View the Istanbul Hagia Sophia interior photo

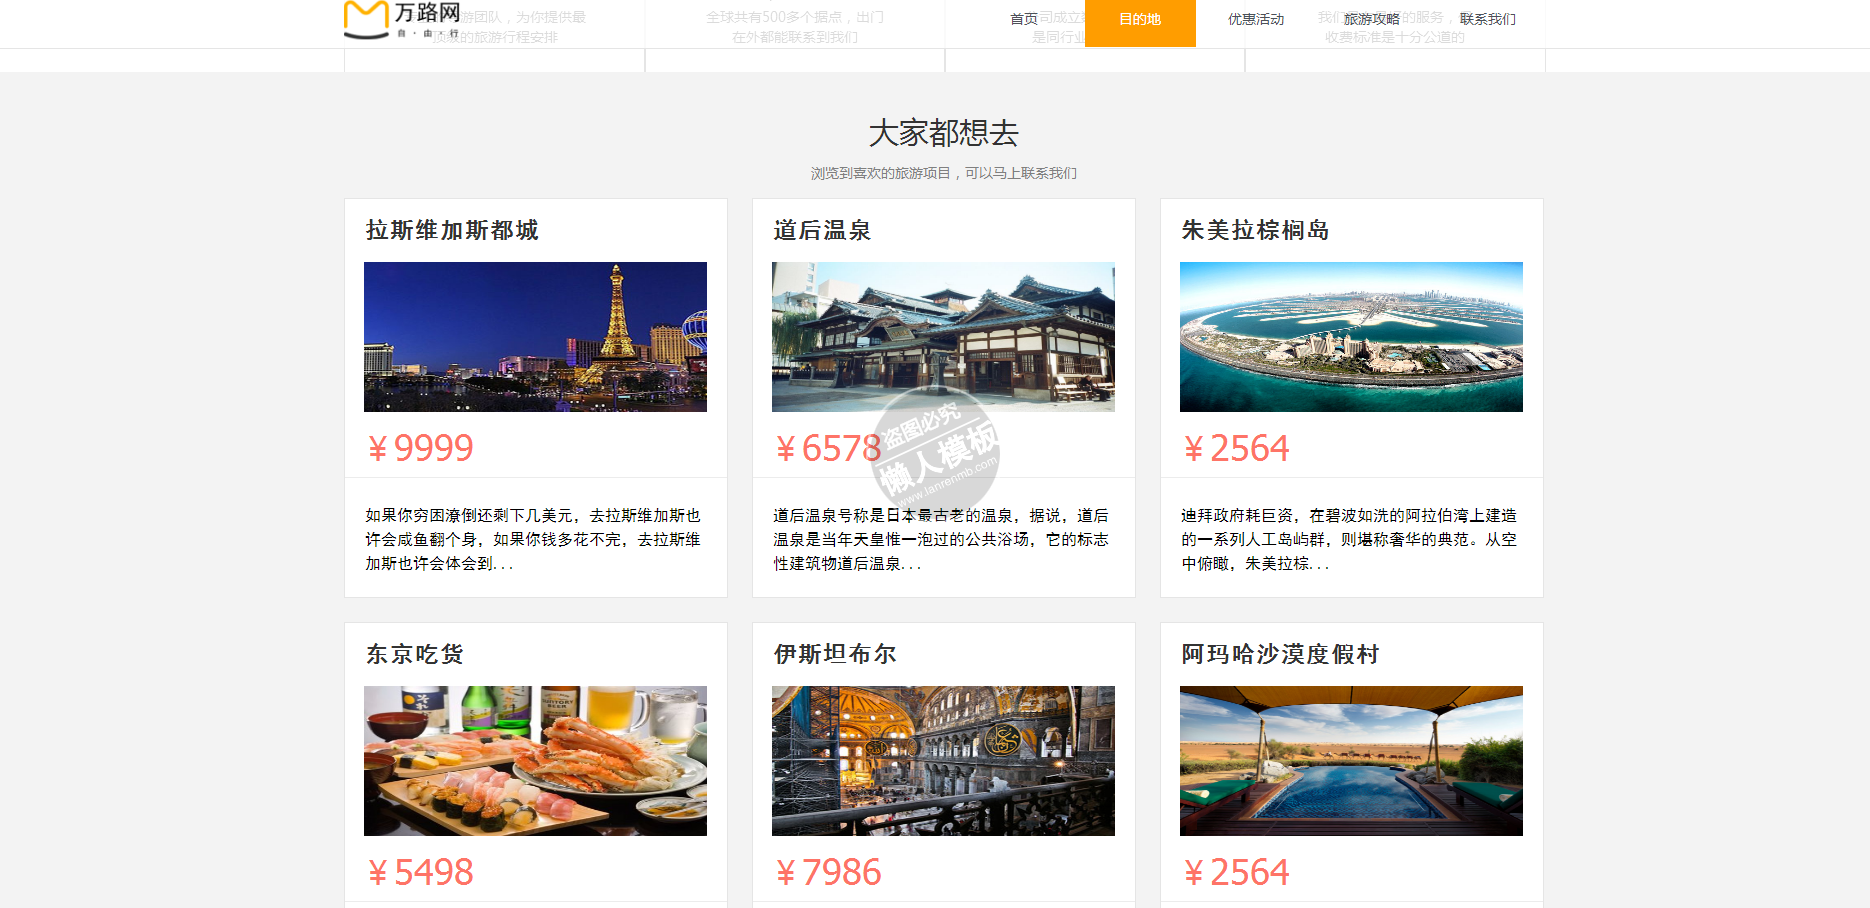tap(943, 761)
